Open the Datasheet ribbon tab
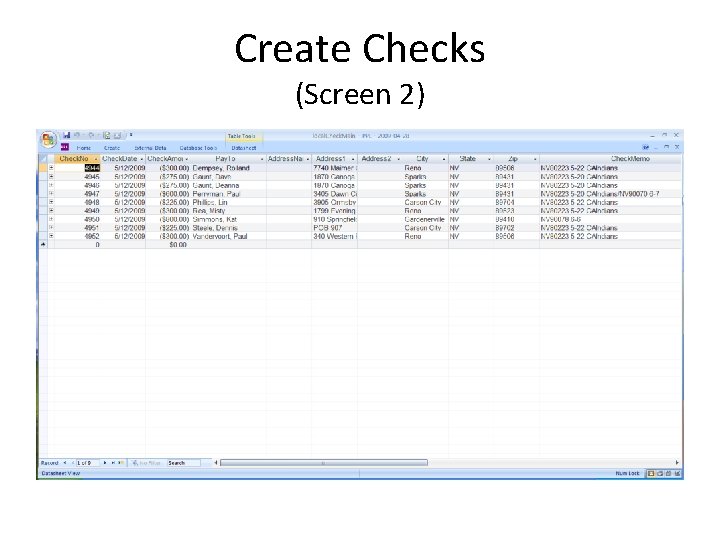The width and height of the screenshot is (720, 540). click(x=244, y=148)
